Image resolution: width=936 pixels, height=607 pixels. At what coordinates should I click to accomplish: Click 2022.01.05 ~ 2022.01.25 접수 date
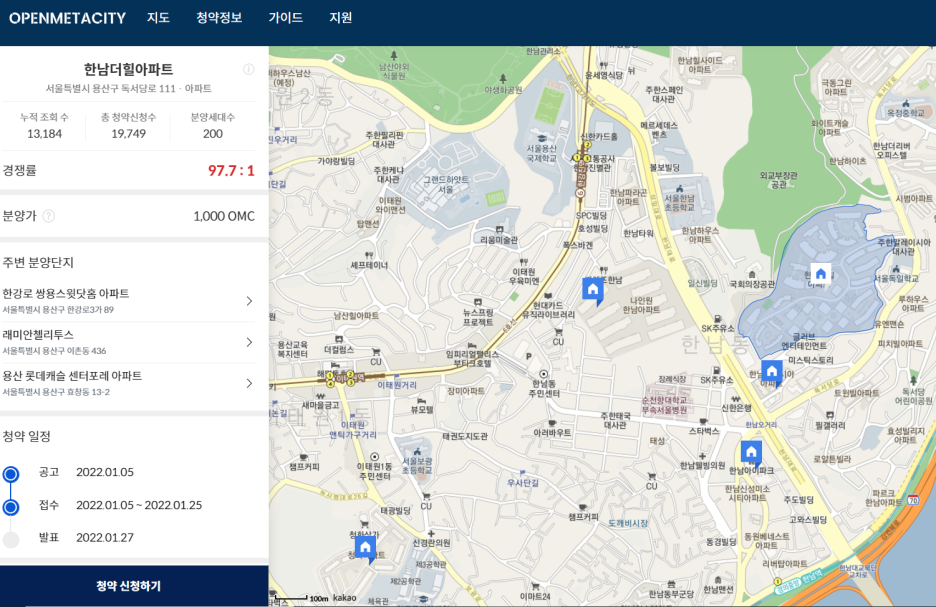point(139,505)
